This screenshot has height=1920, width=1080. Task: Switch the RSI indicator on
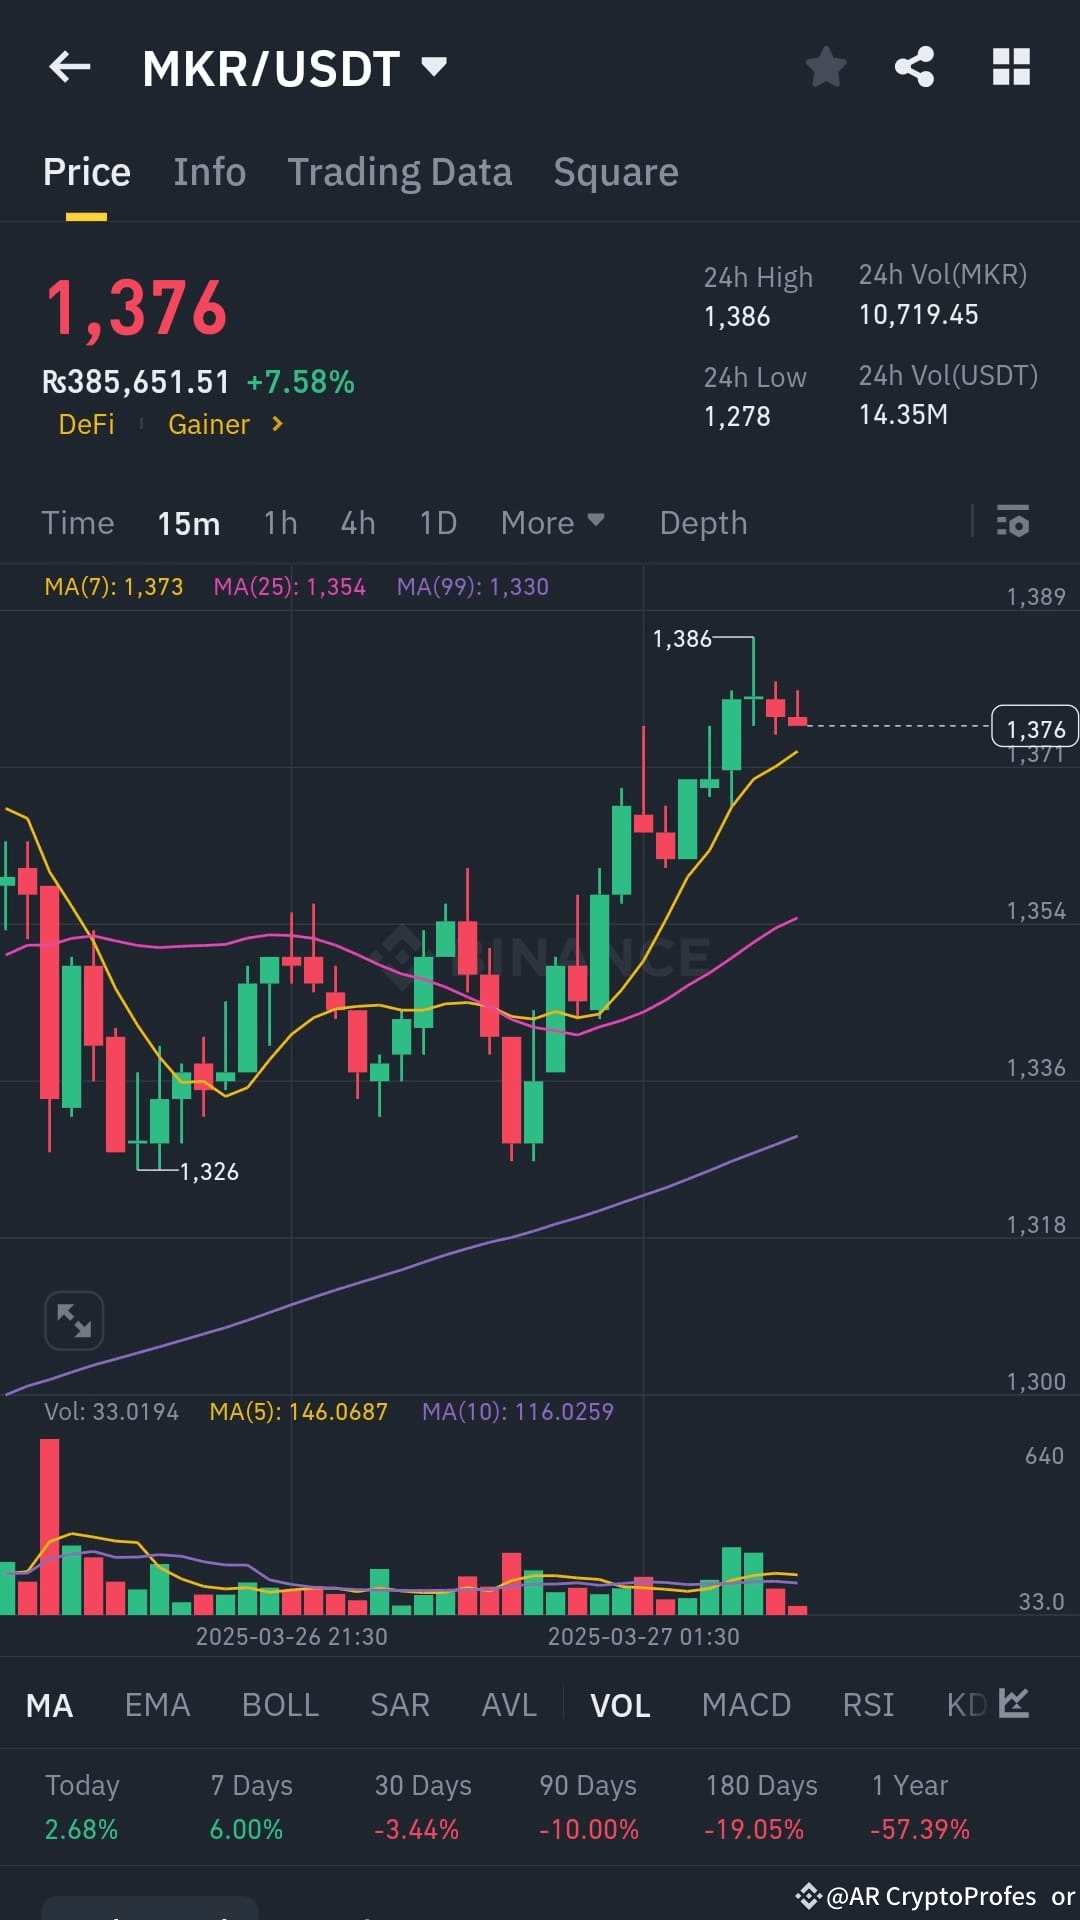pyautogui.click(x=867, y=1705)
